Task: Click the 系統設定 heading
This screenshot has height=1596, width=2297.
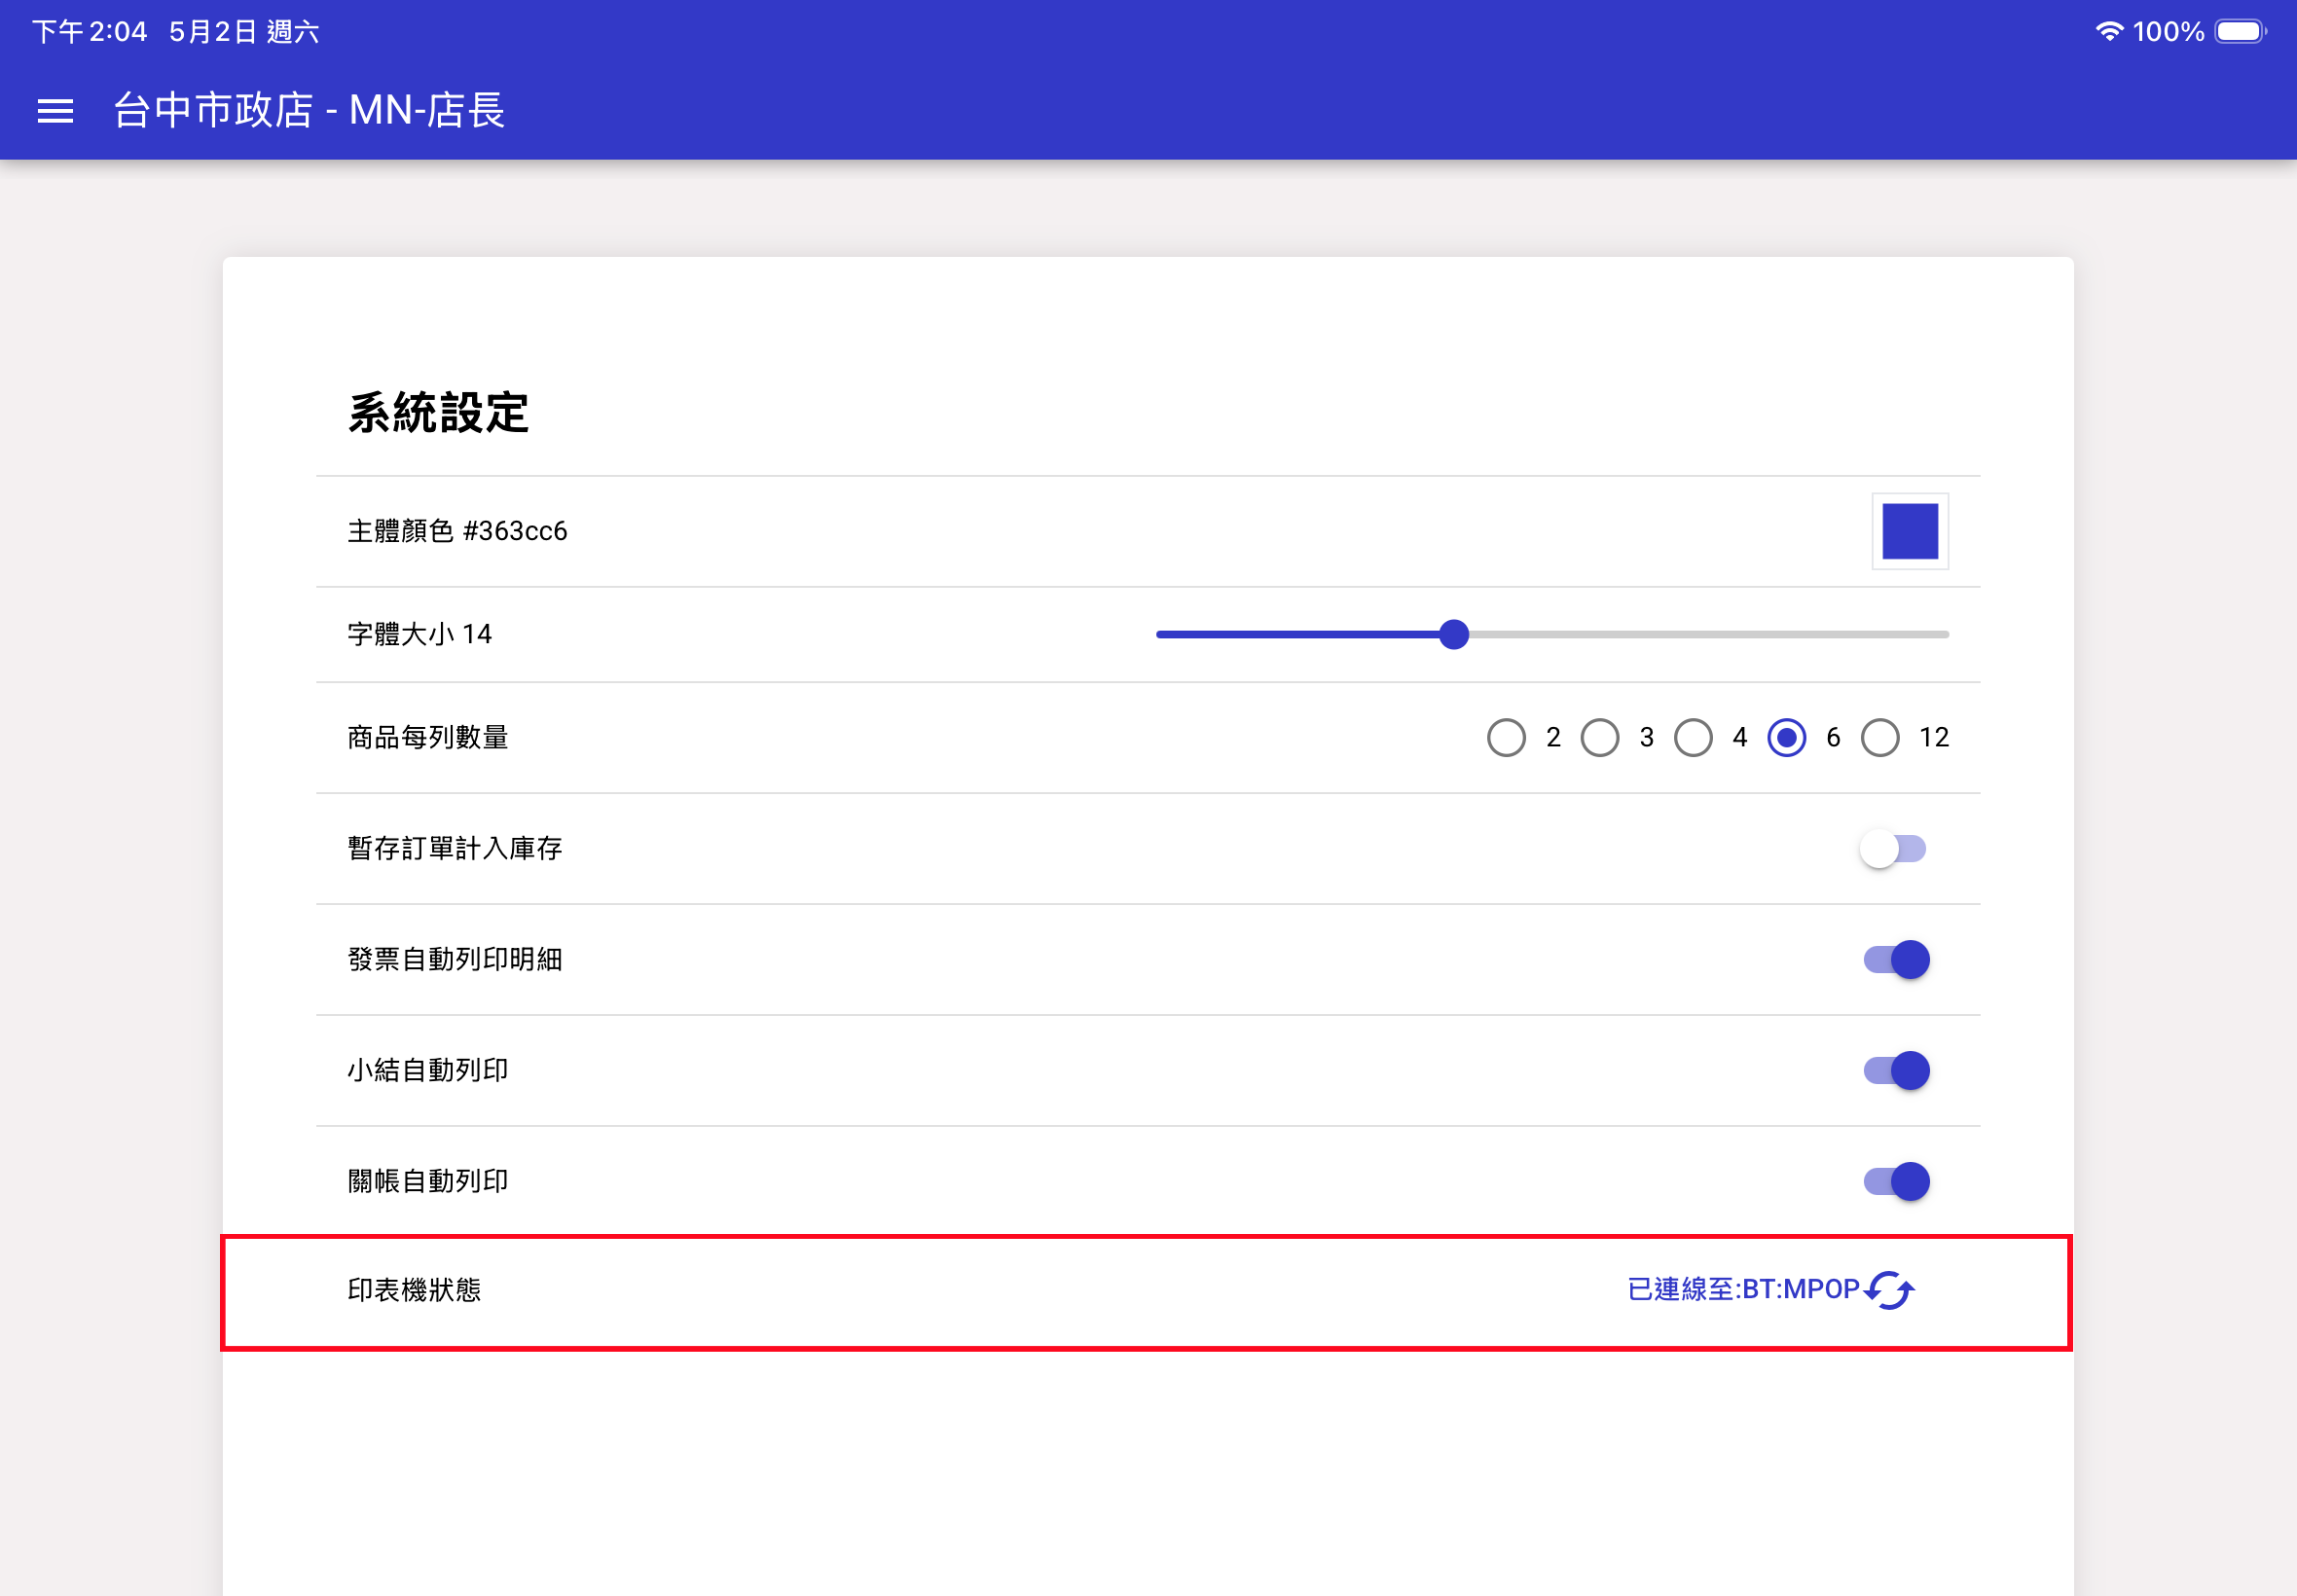Action: point(438,412)
